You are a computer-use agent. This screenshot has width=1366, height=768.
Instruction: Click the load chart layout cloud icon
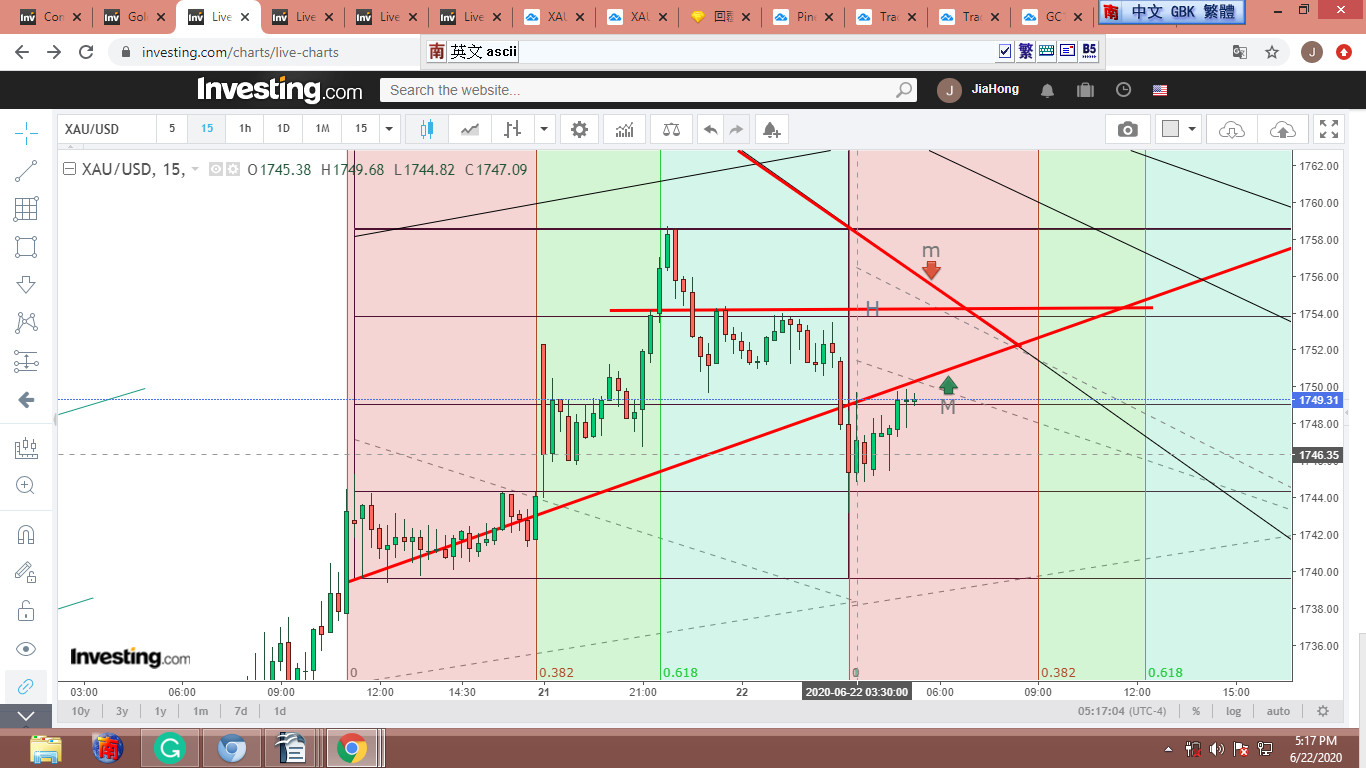[1232, 129]
